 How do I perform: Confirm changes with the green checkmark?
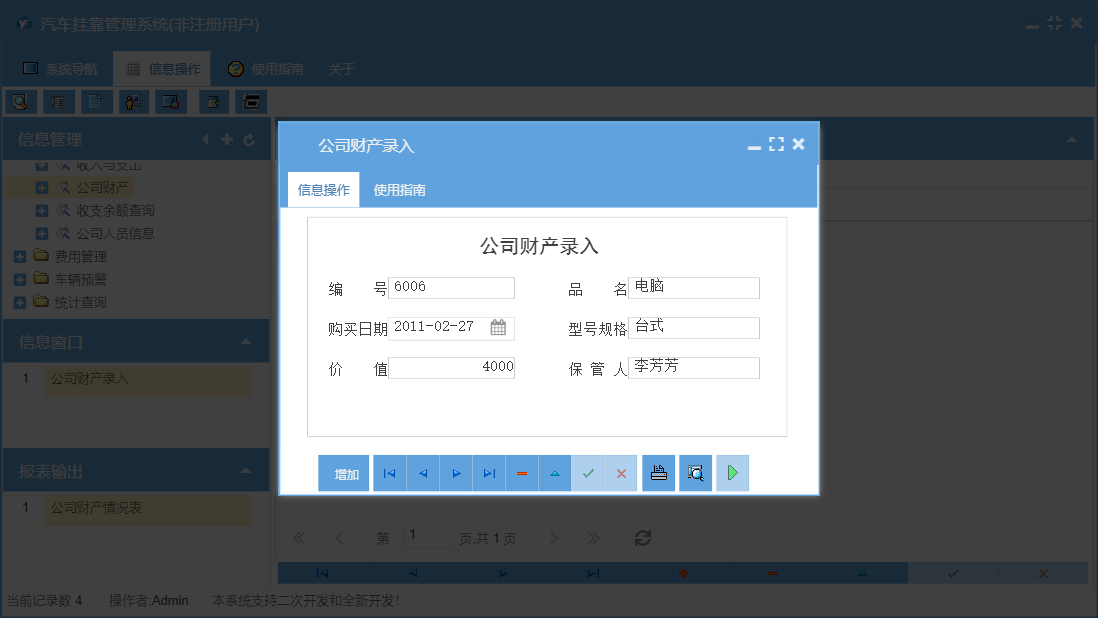coord(588,472)
